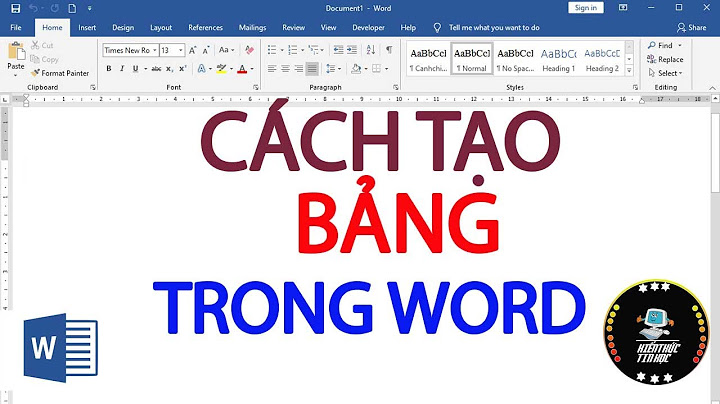Open the Clipboard pane launcher
720x404 pixels.
[x=93, y=87]
